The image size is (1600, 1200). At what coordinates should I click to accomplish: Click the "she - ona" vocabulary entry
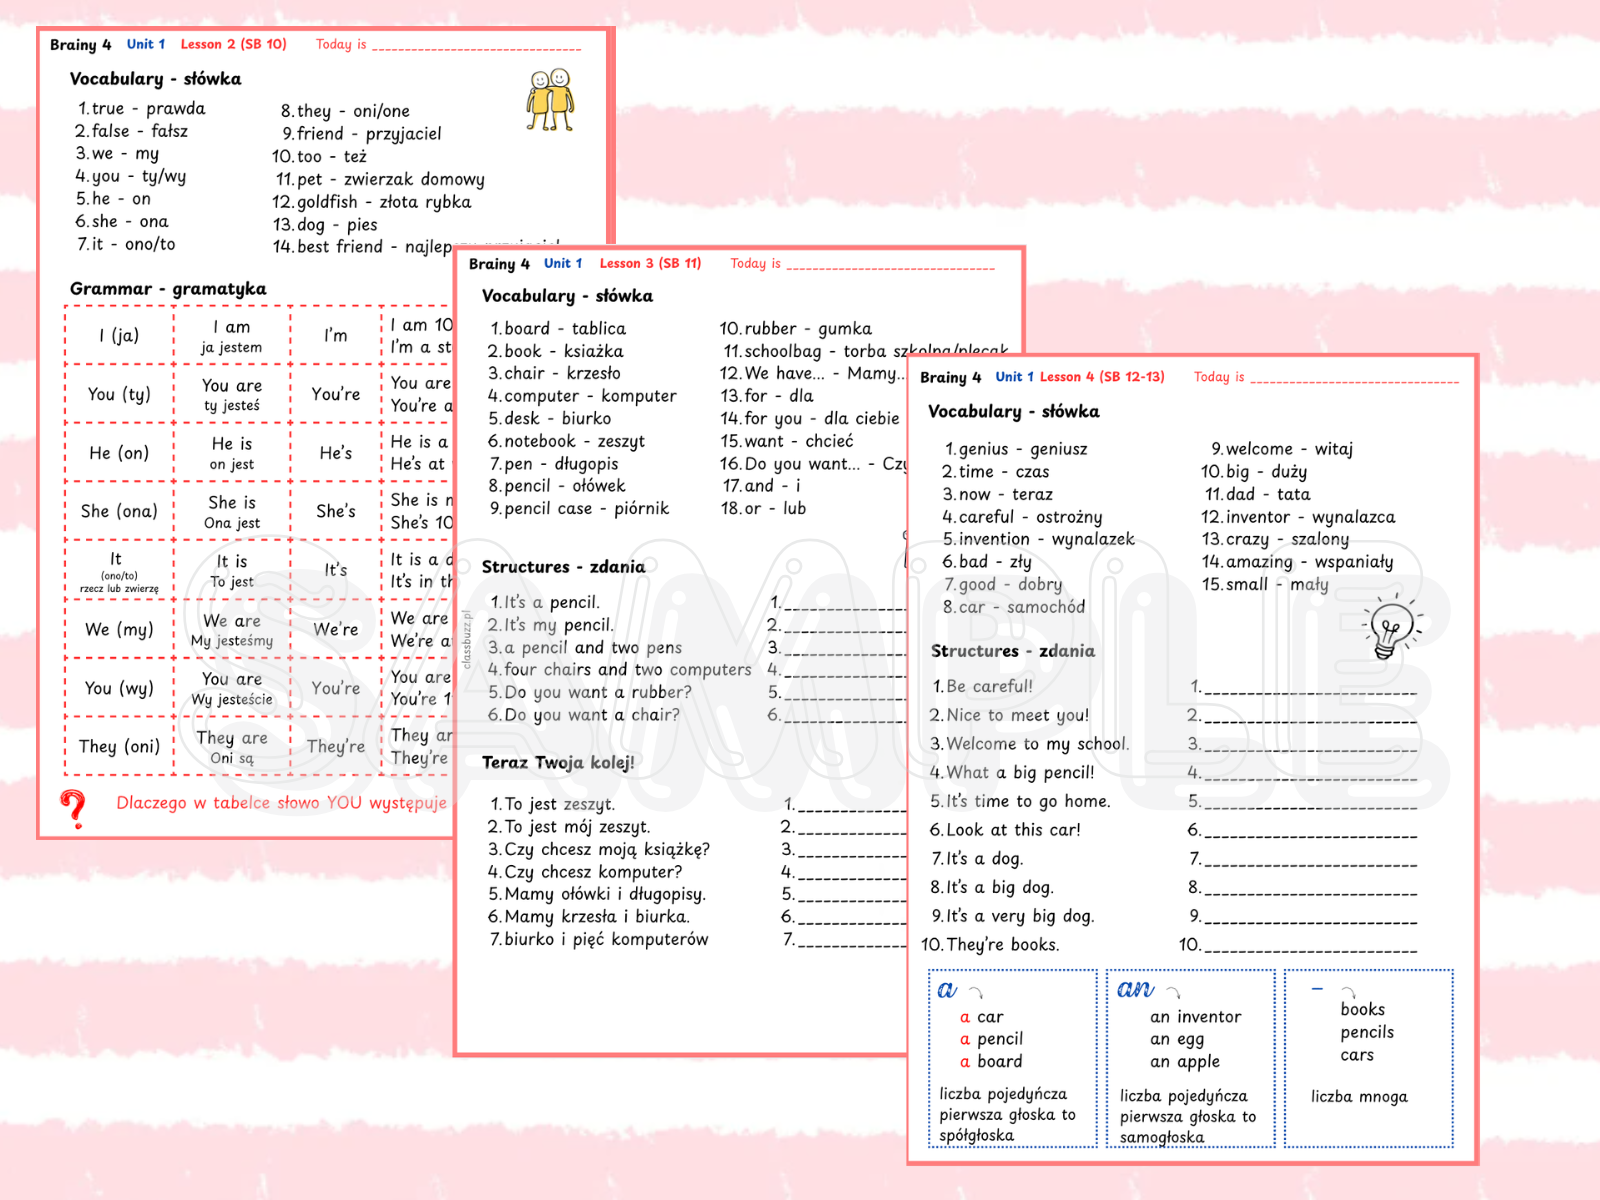pyautogui.click(x=122, y=221)
